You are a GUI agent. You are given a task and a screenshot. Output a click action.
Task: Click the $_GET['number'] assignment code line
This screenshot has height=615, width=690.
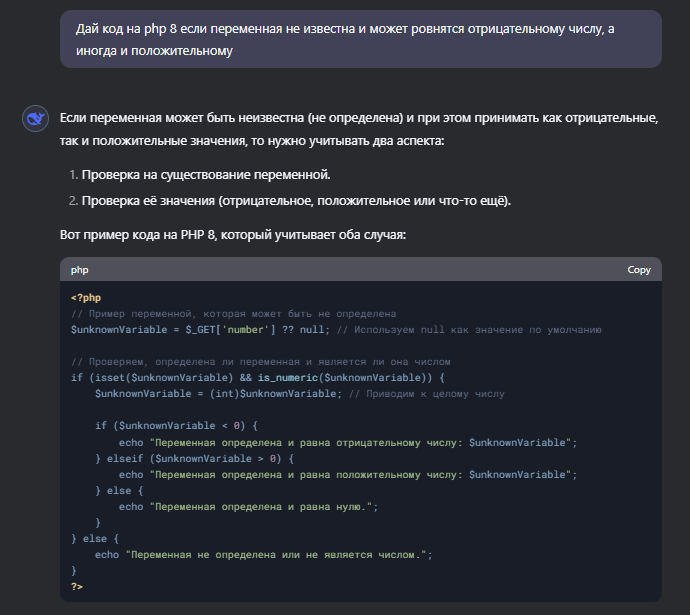200,329
